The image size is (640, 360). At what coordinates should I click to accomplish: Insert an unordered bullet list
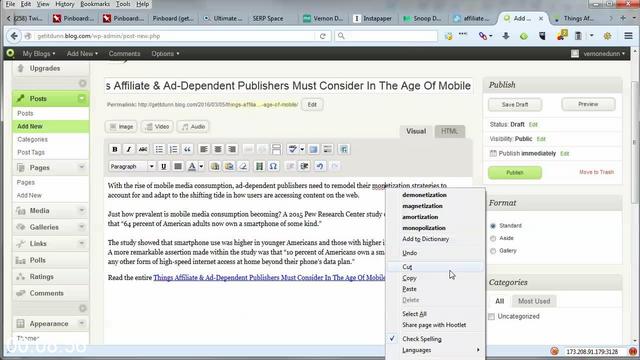point(159,149)
